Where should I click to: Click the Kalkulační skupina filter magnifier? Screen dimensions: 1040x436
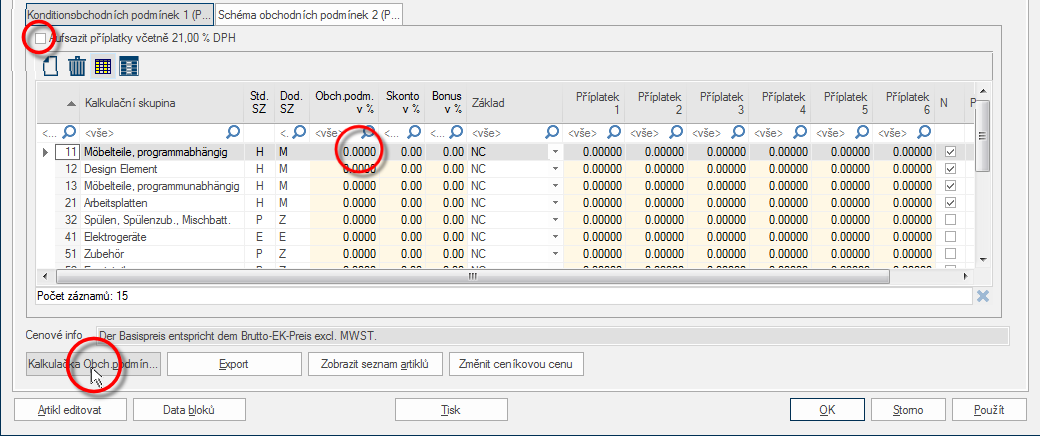click(x=233, y=132)
